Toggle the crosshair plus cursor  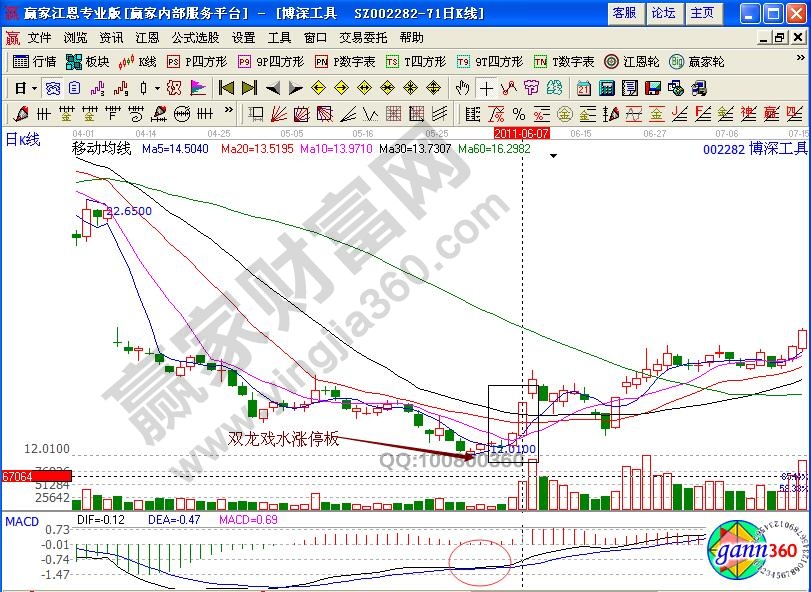487,87
